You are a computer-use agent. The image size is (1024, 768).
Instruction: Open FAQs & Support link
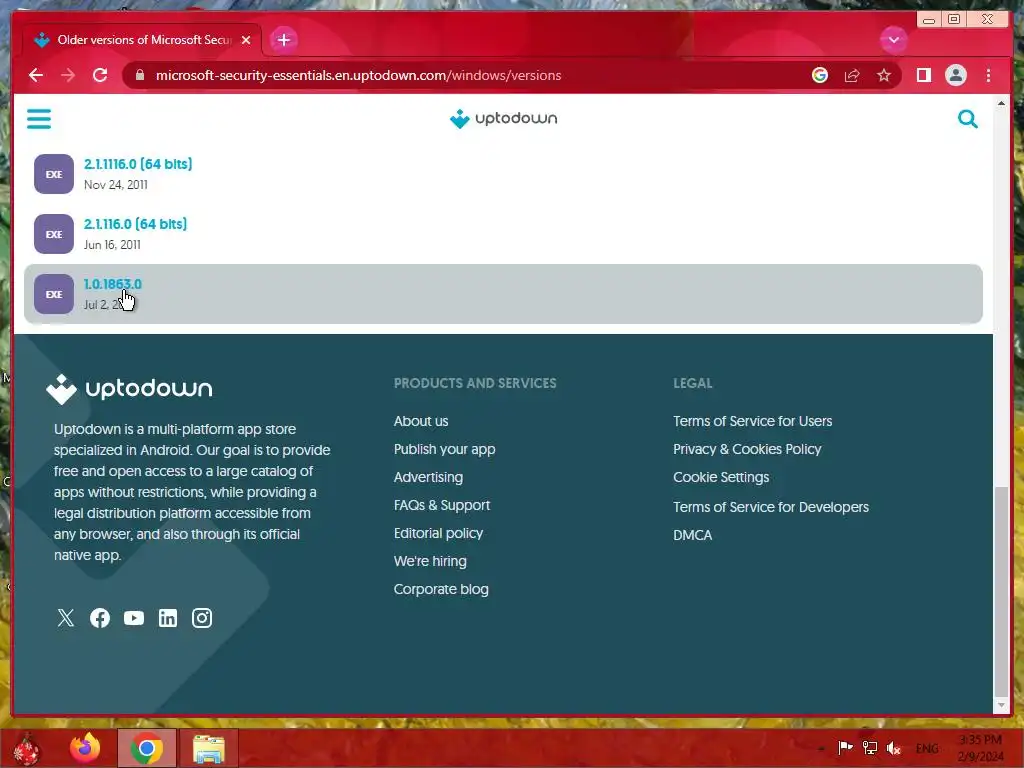pos(441,505)
